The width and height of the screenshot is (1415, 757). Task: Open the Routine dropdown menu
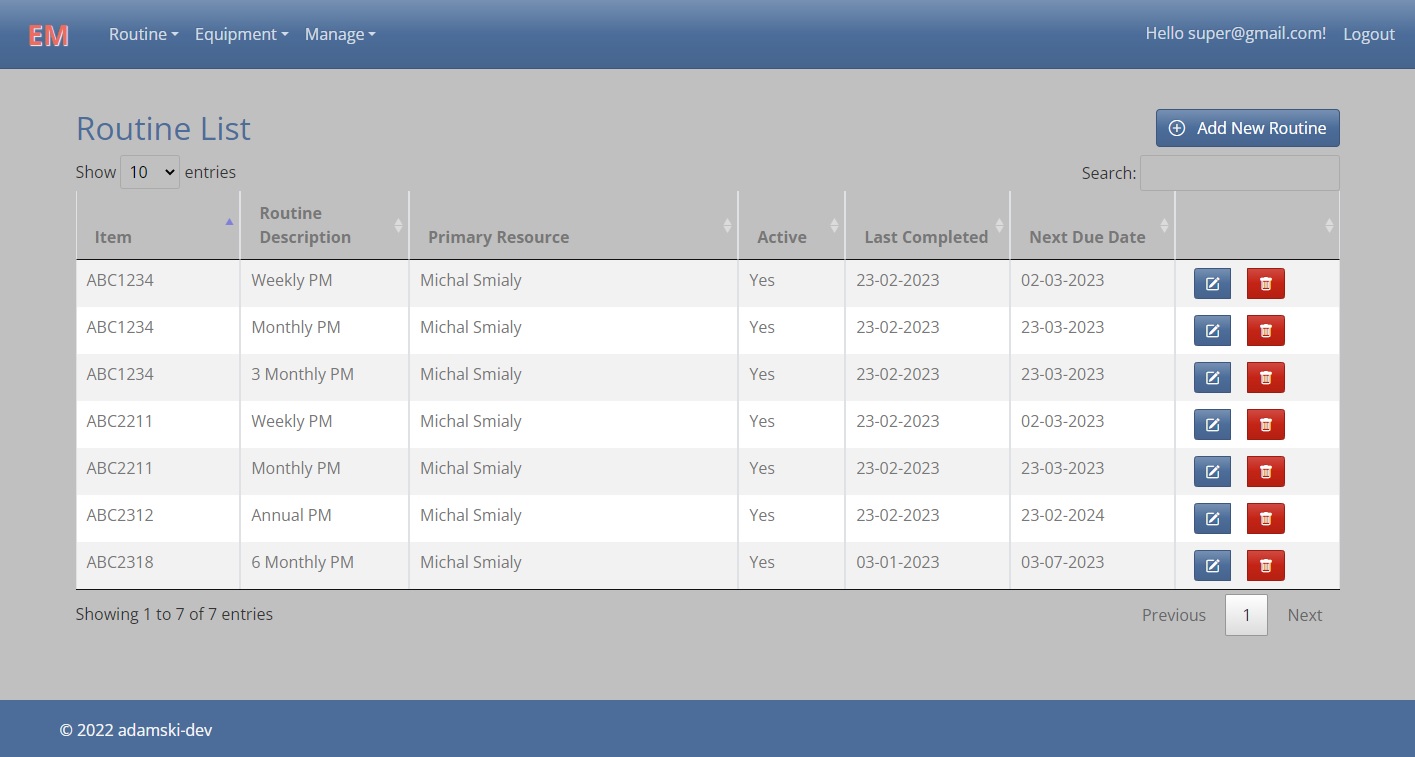[143, 34]
